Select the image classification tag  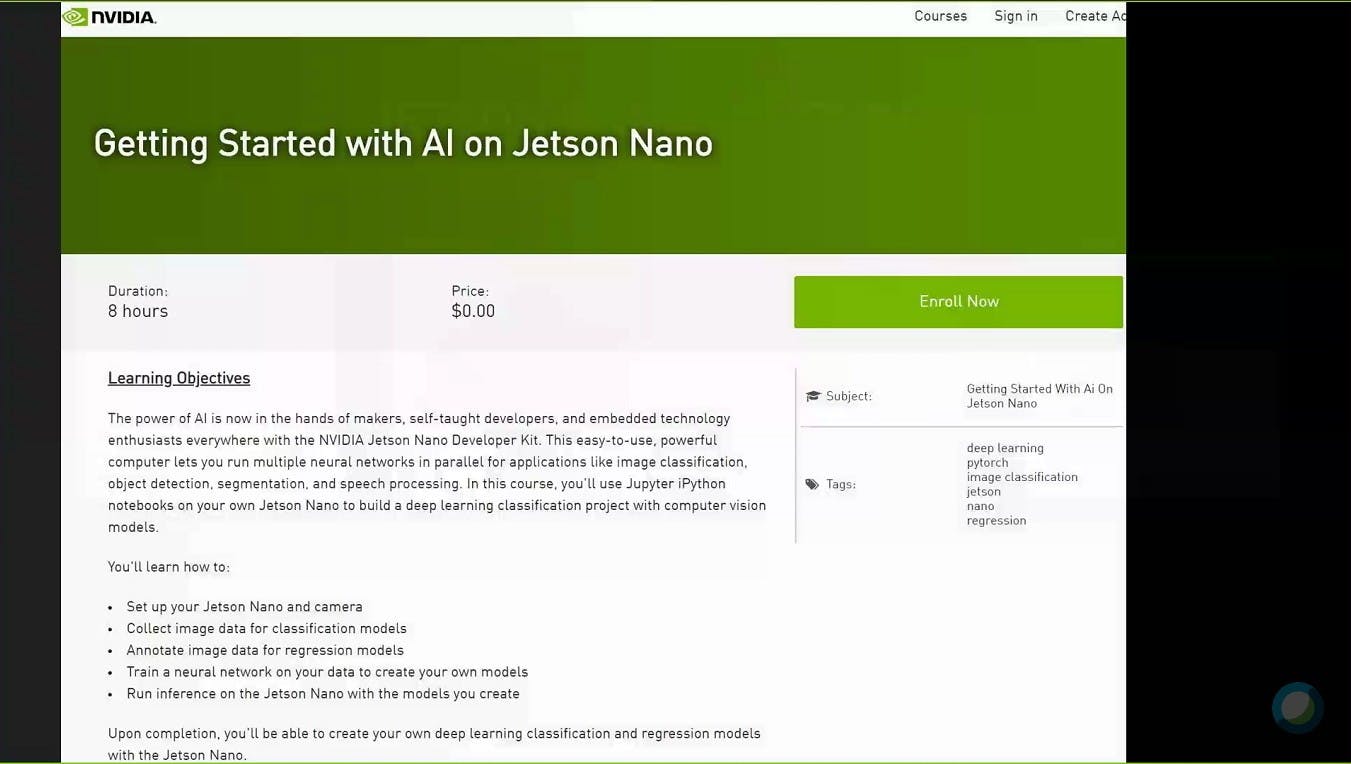click(x=1022, y=477)
